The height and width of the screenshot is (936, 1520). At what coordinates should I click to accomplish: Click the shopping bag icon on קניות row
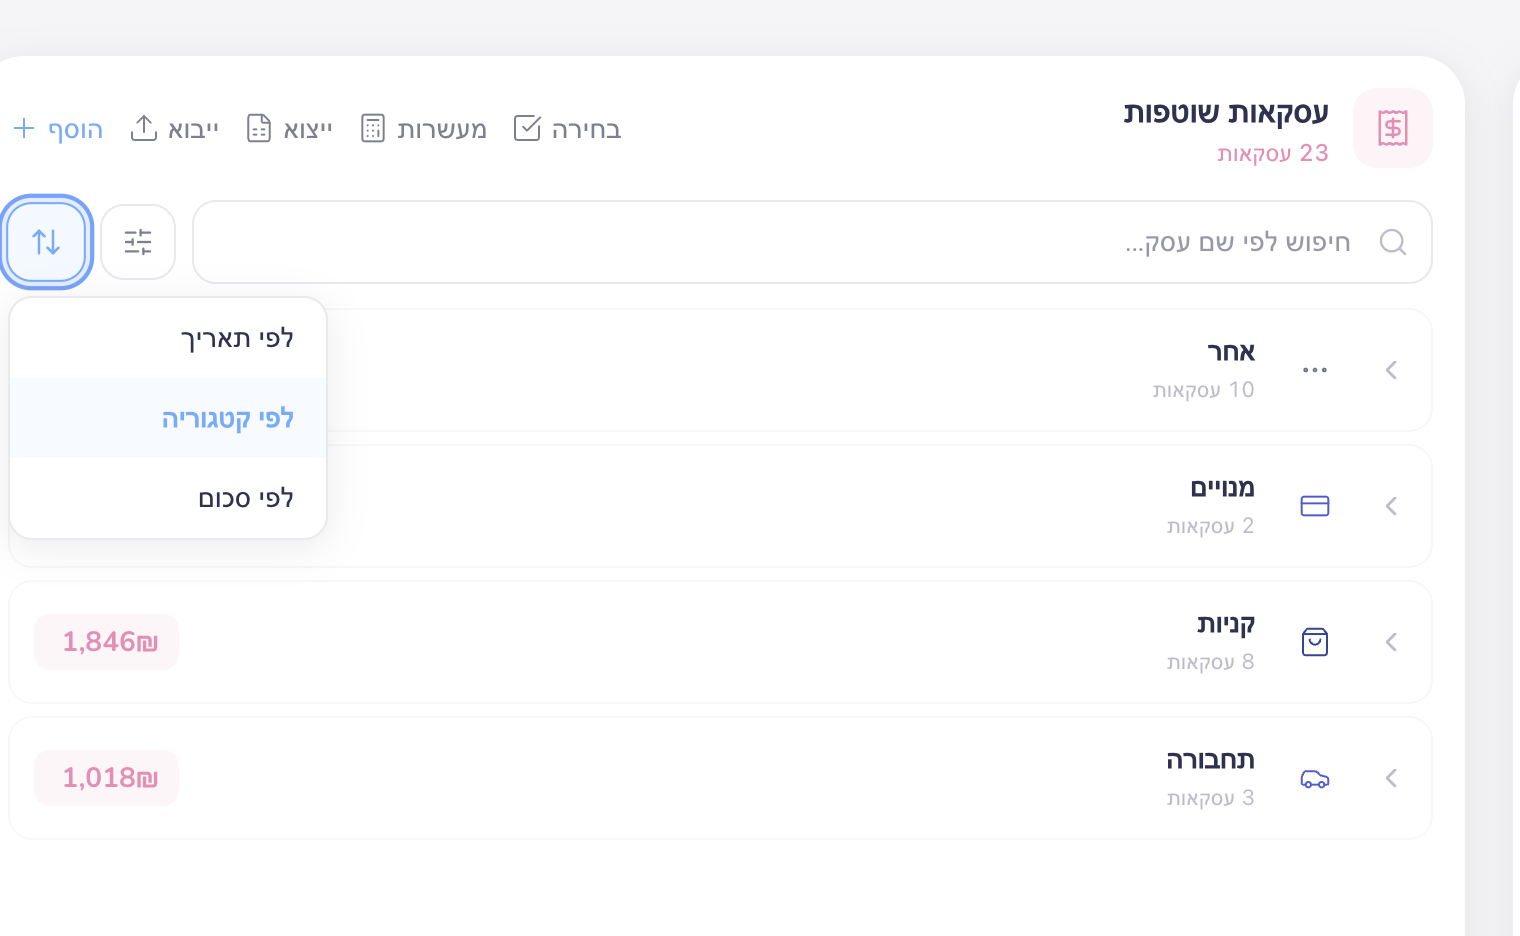pos(1315,642)
